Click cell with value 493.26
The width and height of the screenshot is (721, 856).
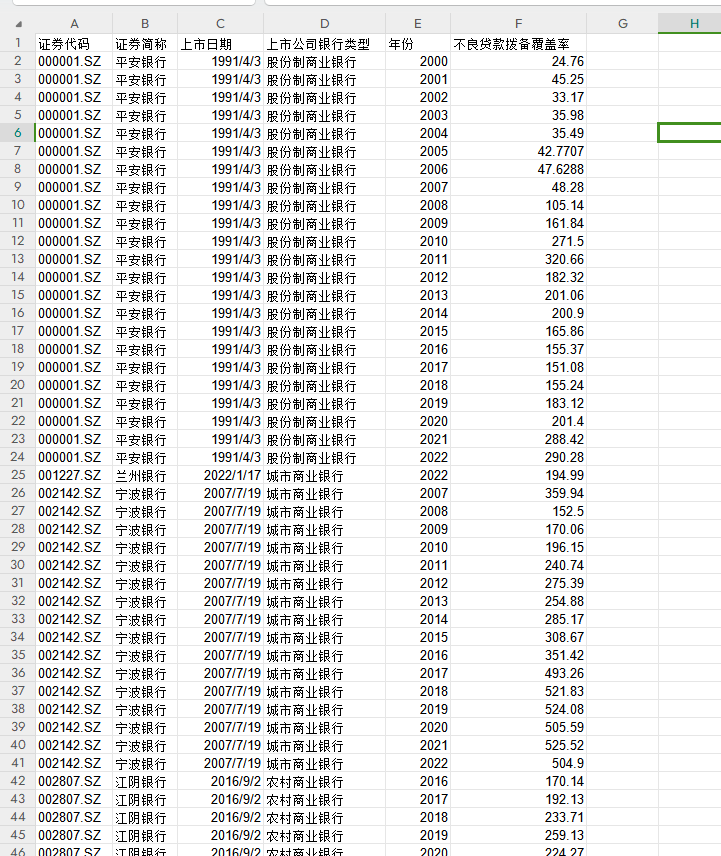coord(519,674)
